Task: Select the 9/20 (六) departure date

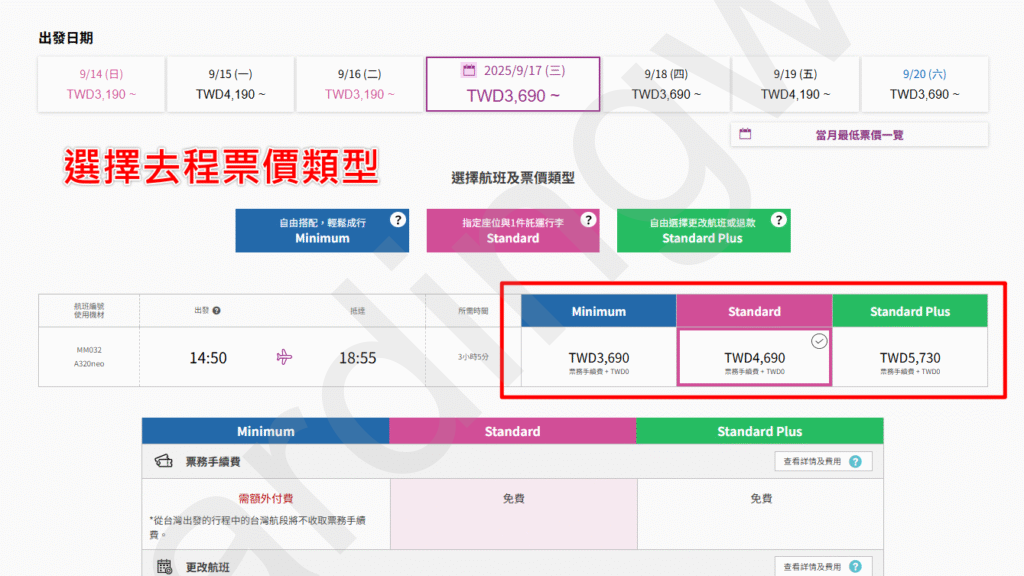Action: (924, 84)
